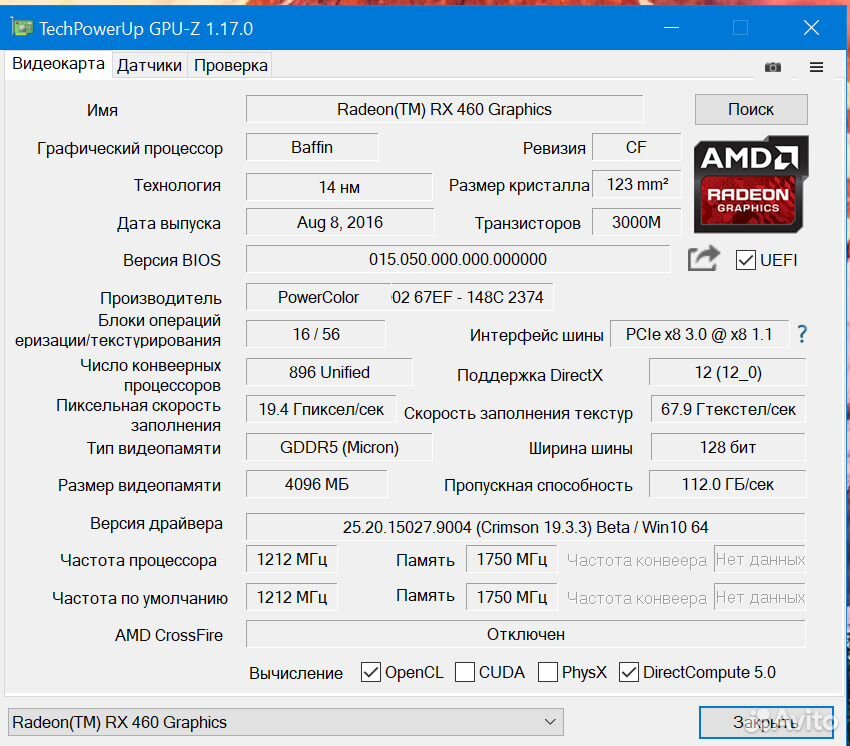This screenshot has width=850, height=746.
Task: Click the 67.9 Гтекстел/сек value
Action: 728,409
